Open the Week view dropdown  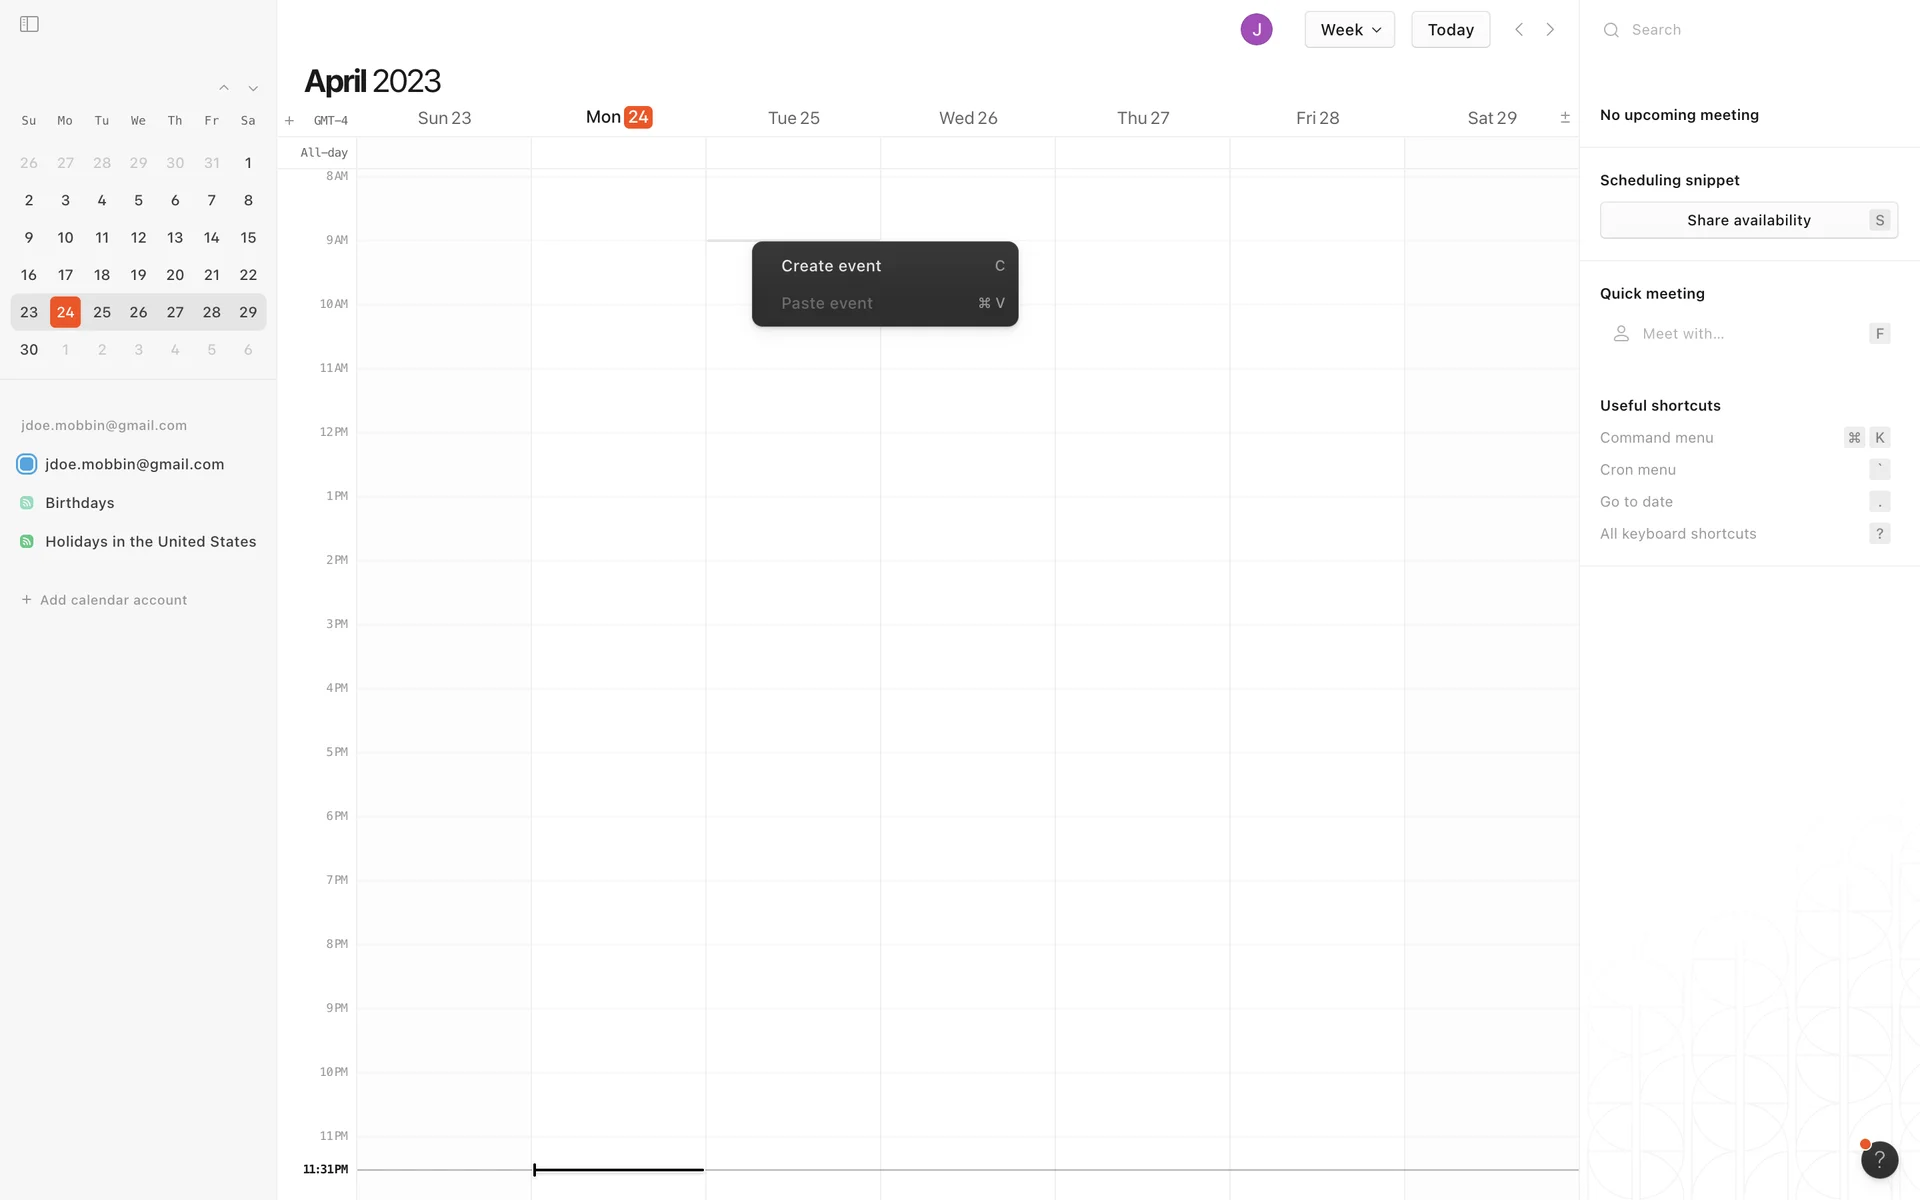(1349, 30)
